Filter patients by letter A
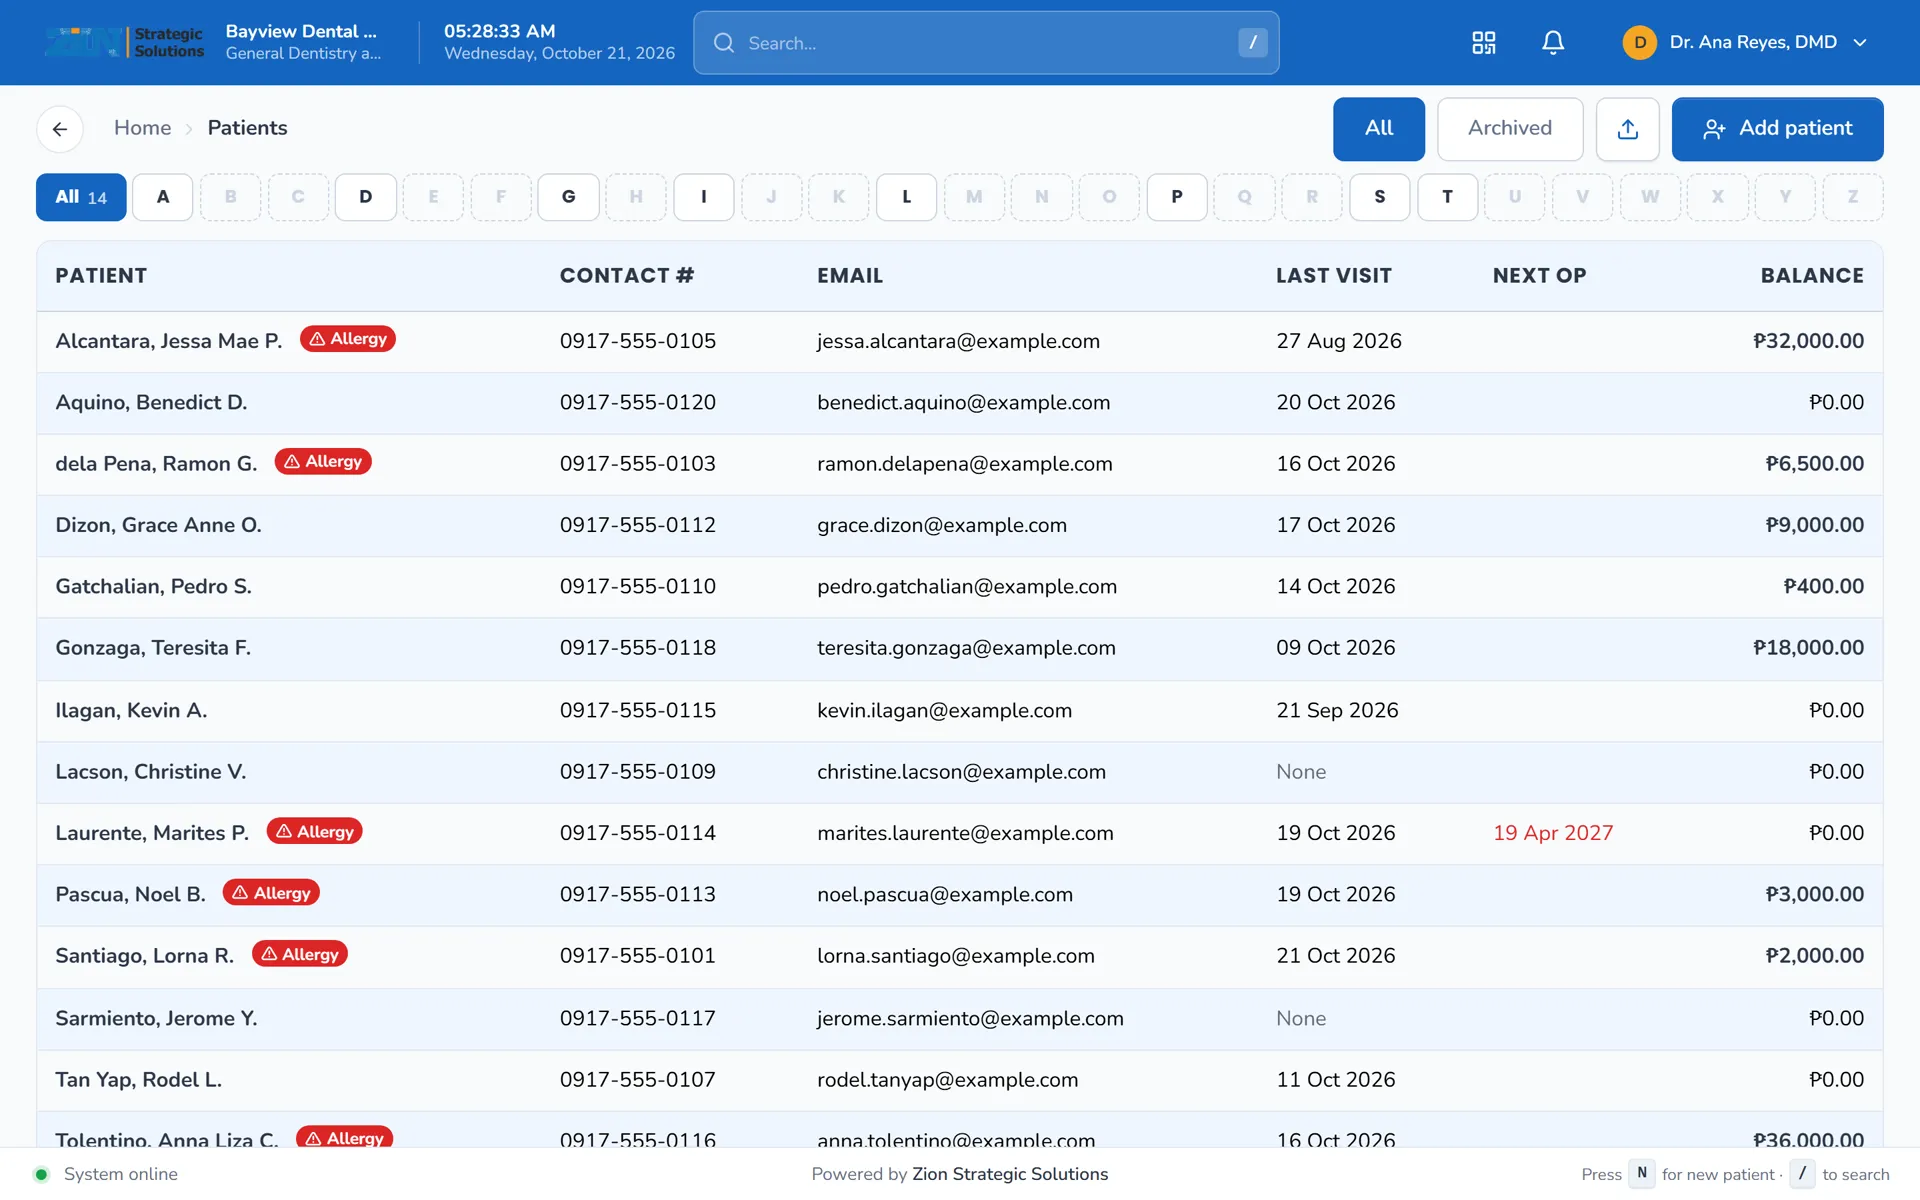The image size is (1920, 1200). pos(162,197)
